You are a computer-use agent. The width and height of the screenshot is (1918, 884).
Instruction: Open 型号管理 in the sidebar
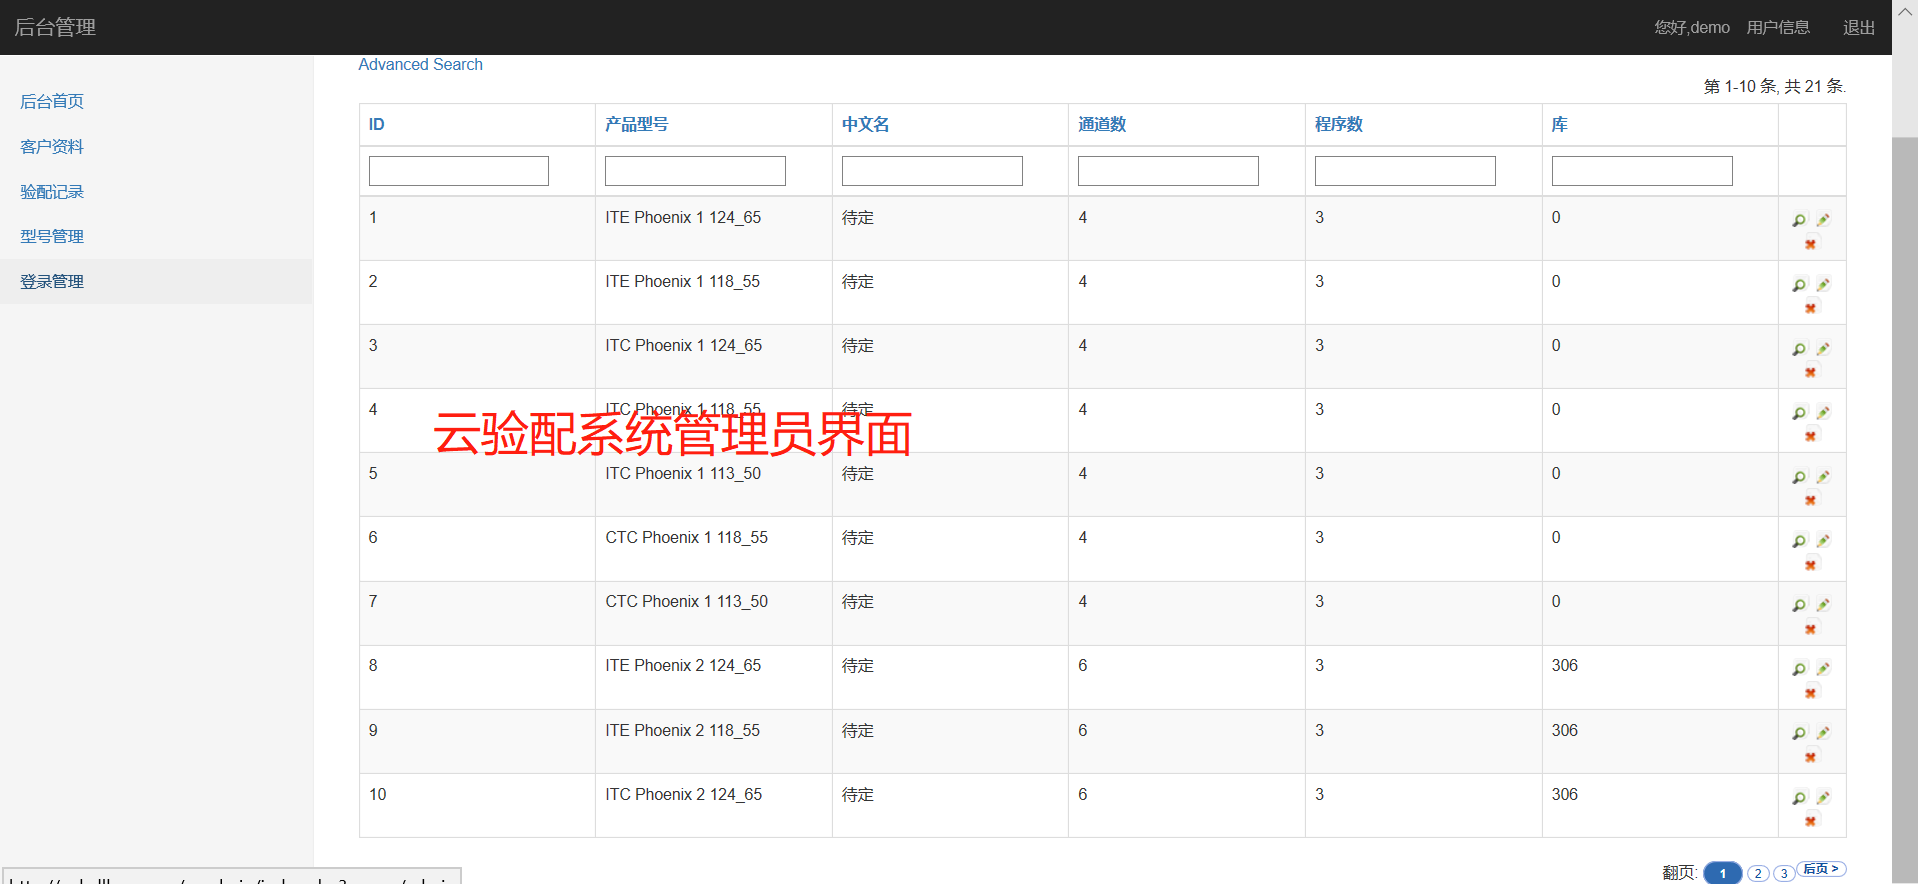(52, 236)
